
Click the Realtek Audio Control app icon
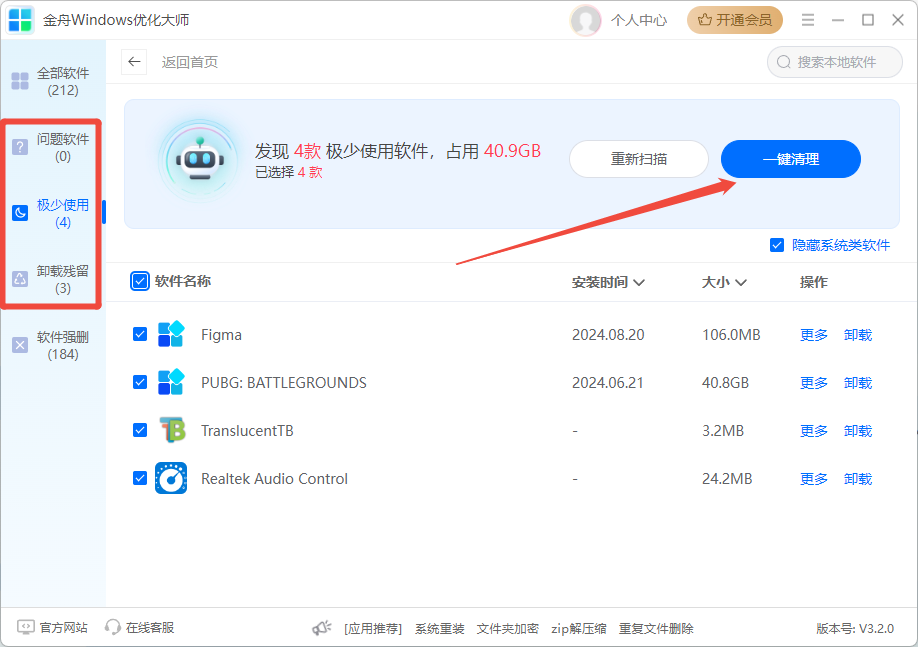click(x=171, y=478)
